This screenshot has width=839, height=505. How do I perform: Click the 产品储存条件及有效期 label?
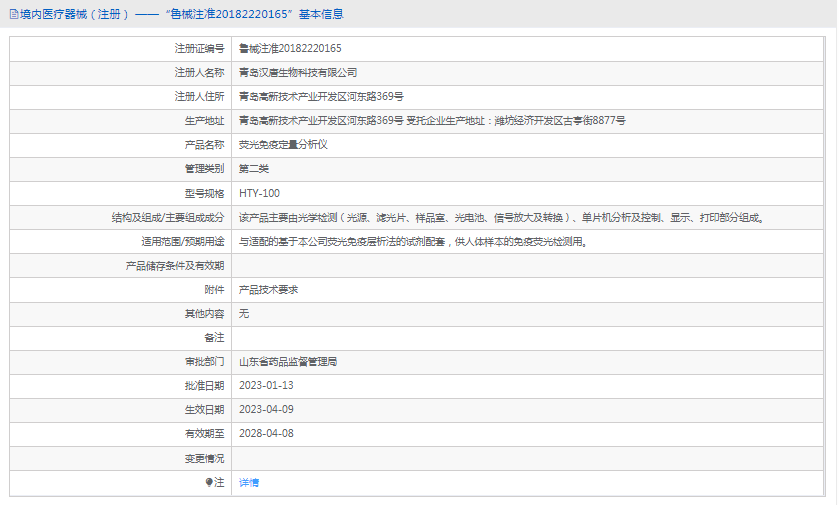coord(175,266)
